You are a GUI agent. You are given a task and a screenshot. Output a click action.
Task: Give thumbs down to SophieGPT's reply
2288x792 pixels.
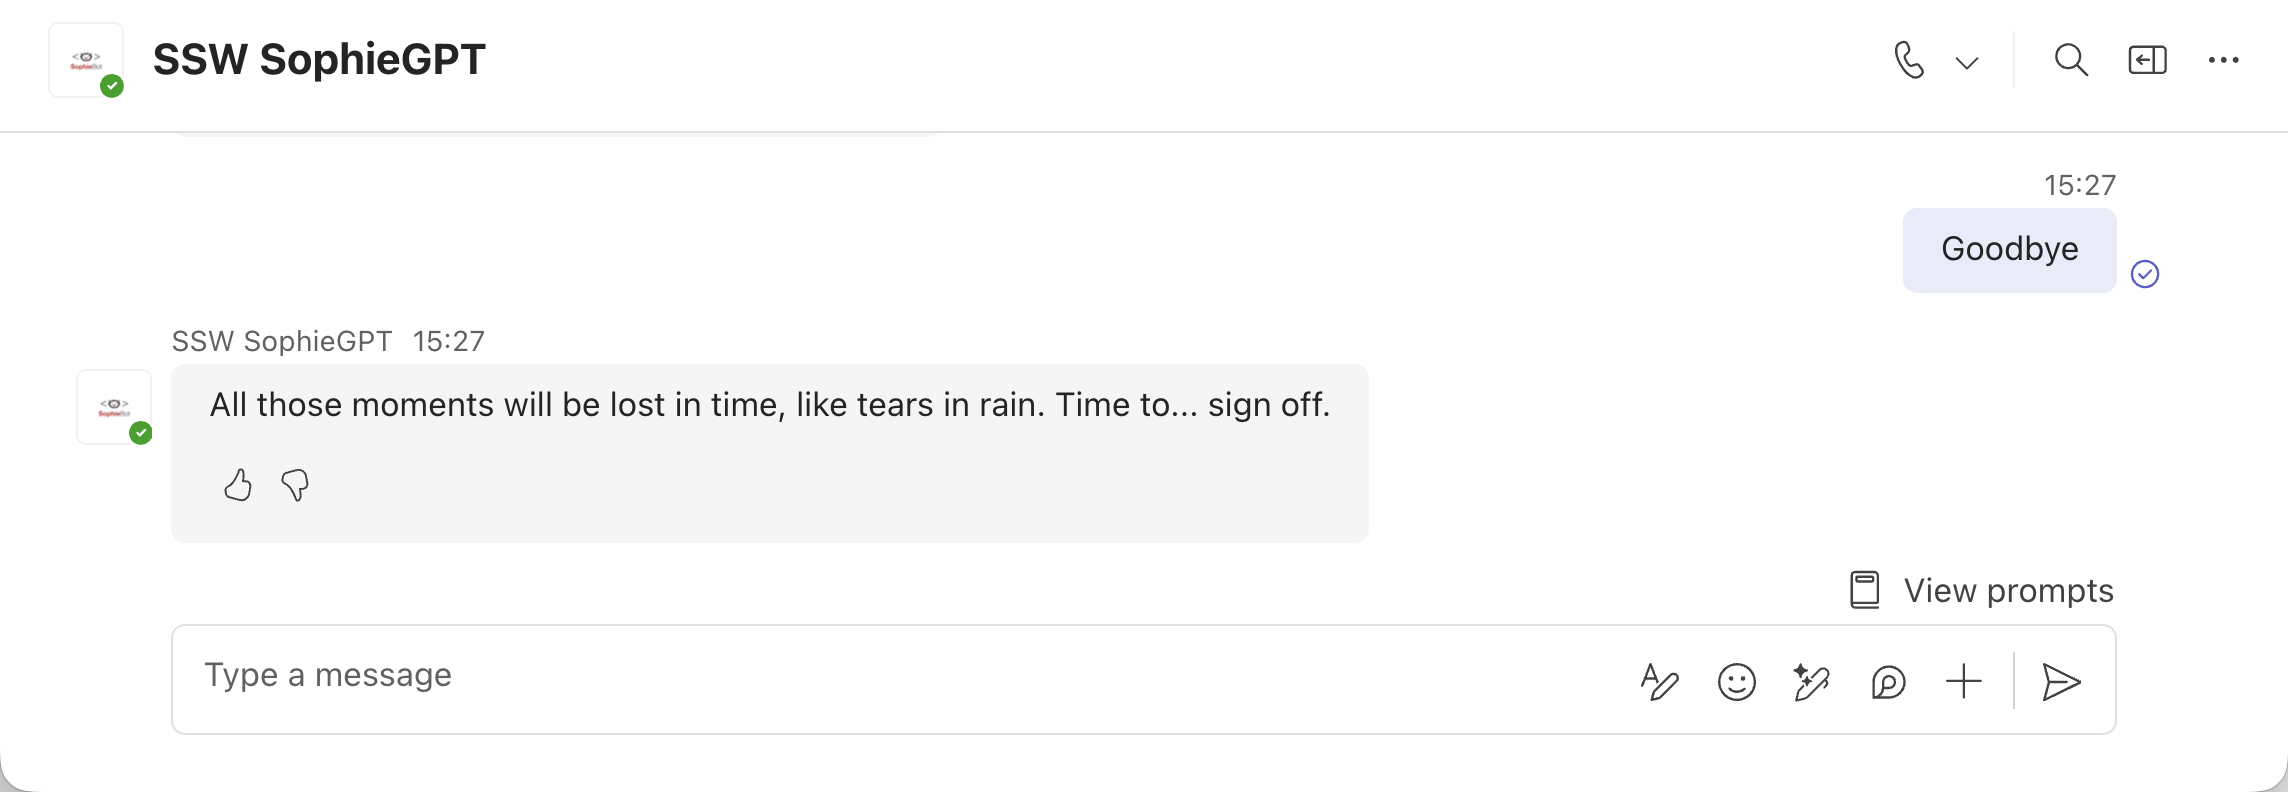click(x=295, y=485)
